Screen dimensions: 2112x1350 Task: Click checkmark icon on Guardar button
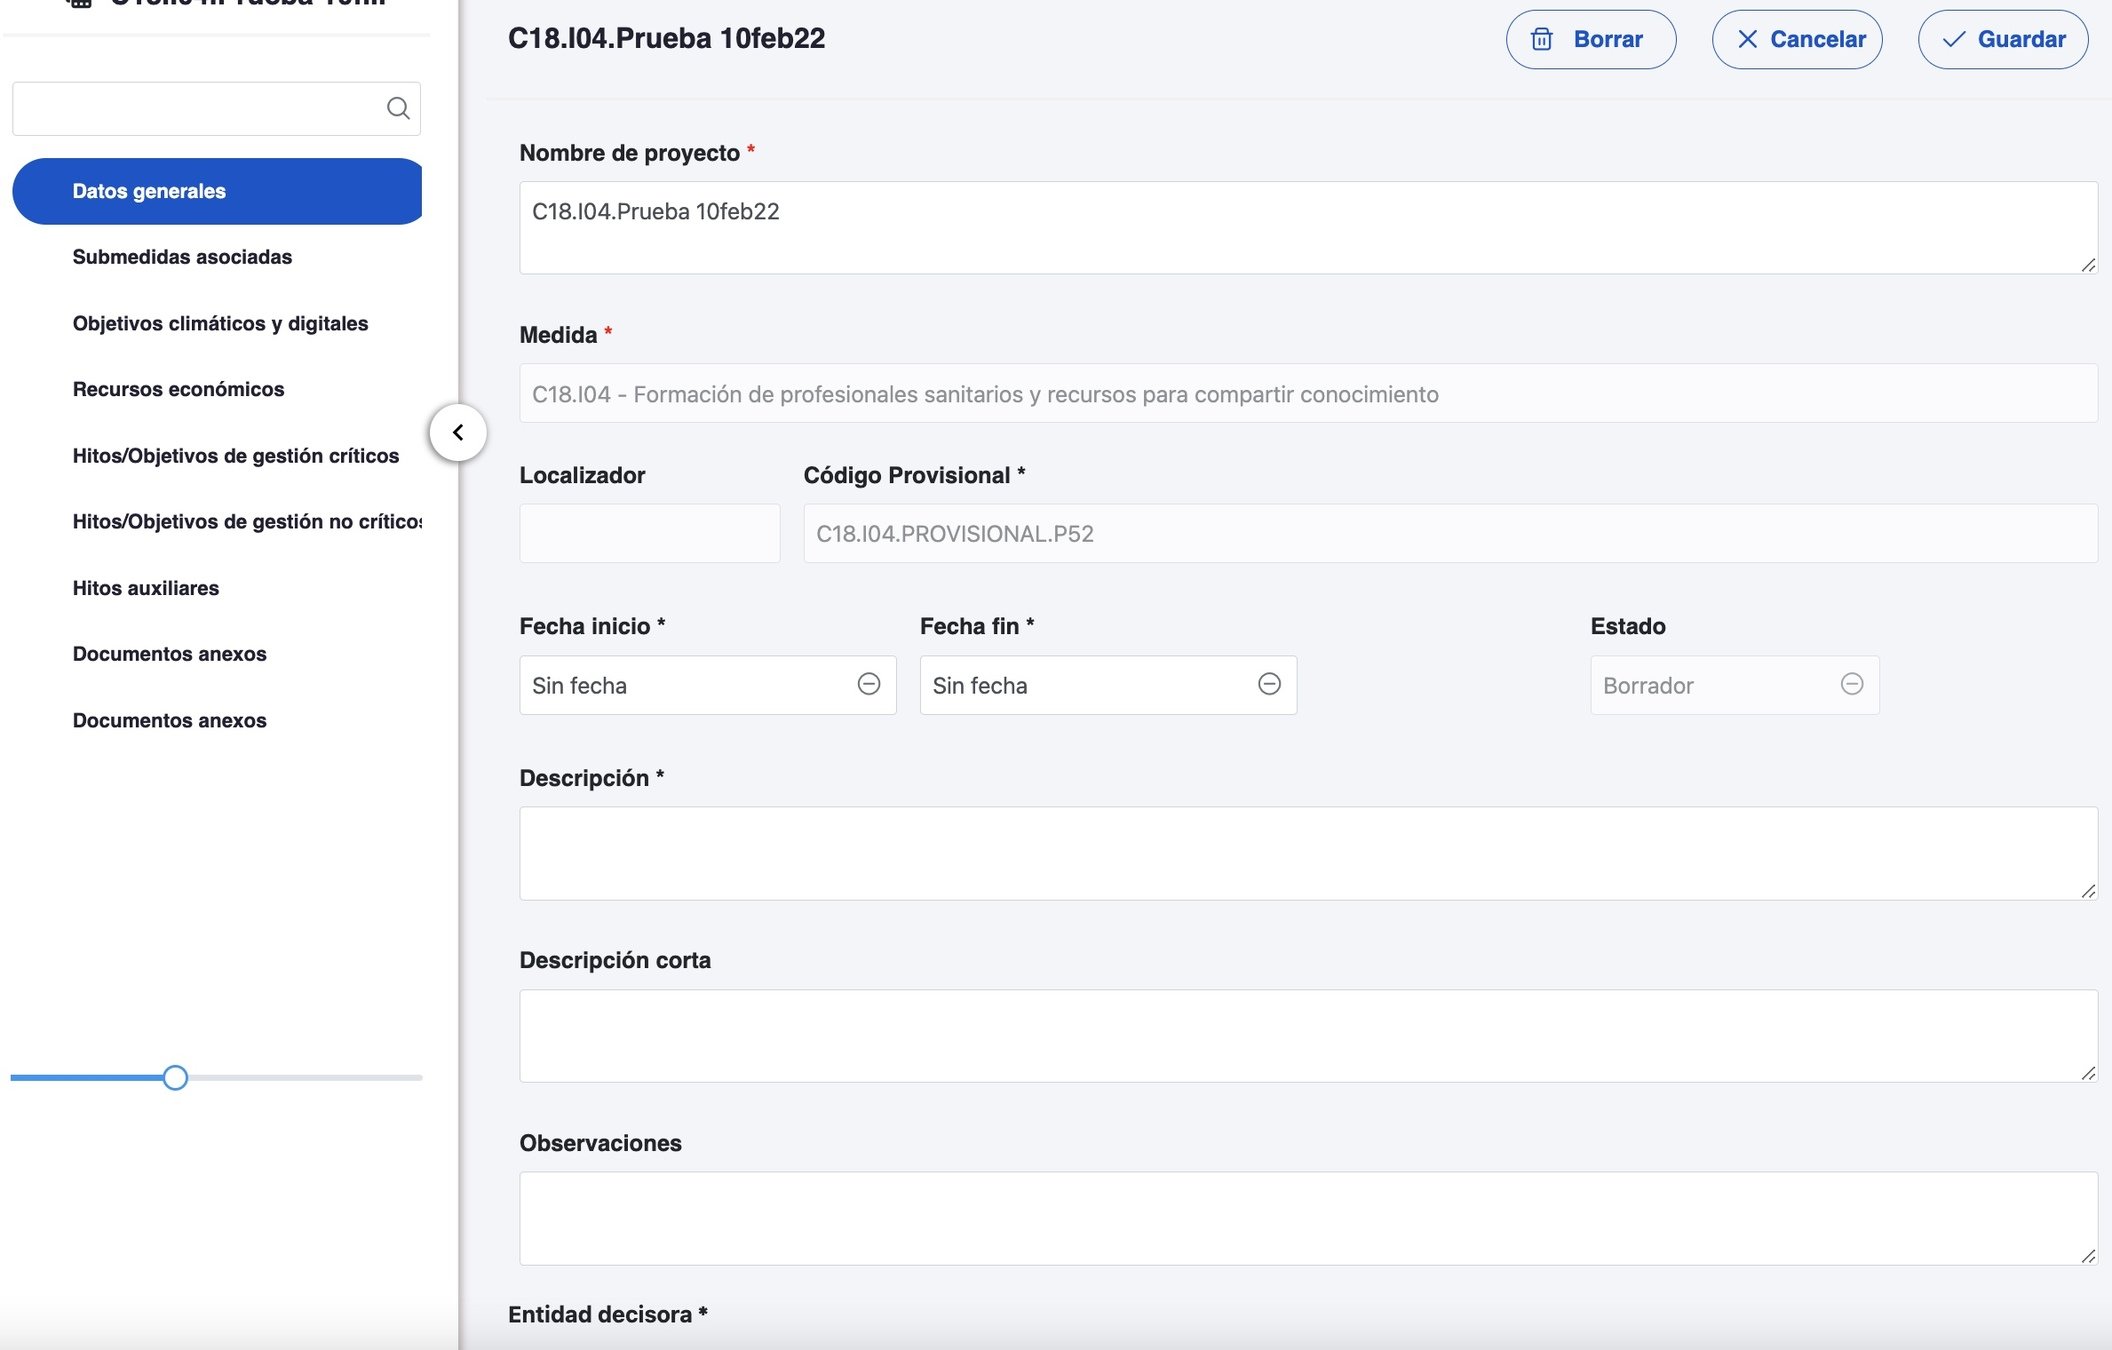click(1953, 39)
